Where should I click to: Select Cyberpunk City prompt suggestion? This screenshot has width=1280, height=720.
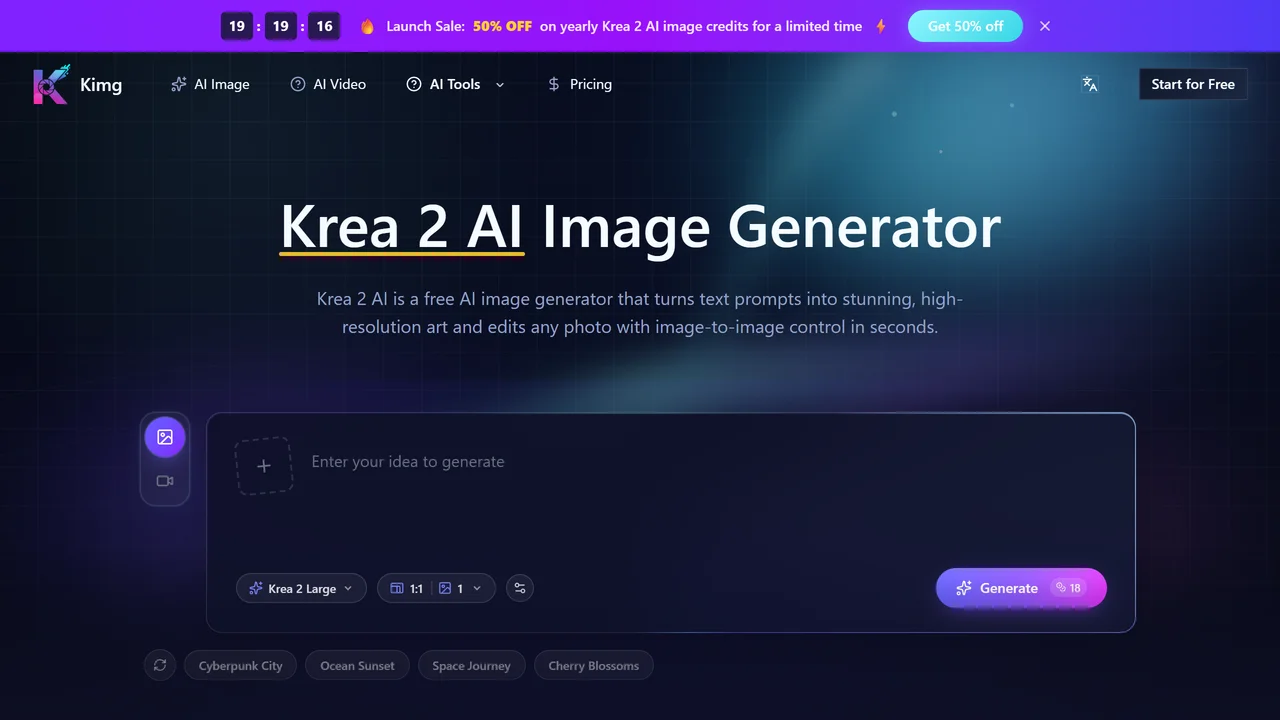tap(240, 665)
